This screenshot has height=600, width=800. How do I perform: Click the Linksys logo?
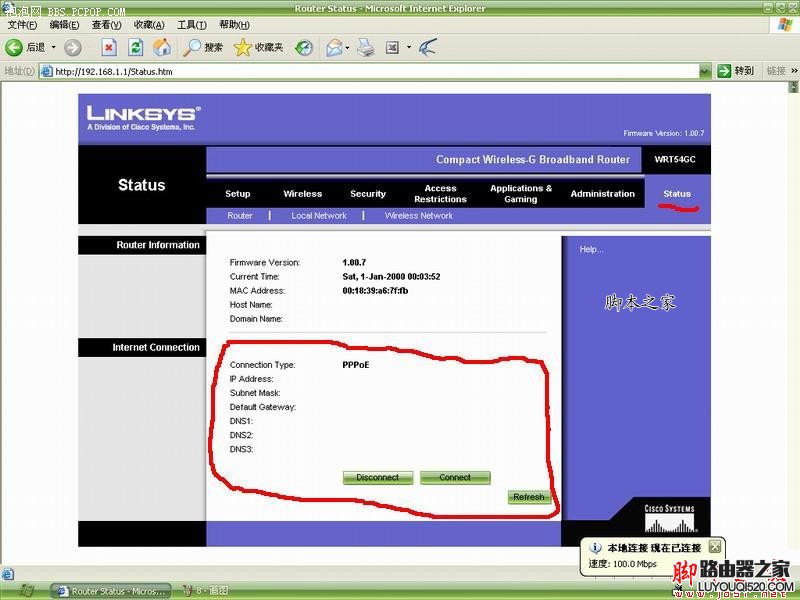(143, 117)
